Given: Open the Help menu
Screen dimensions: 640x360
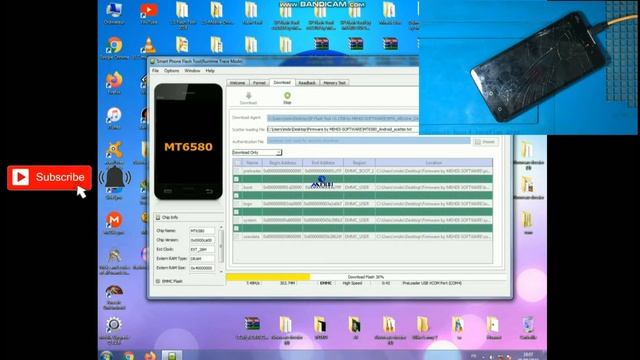Looking at the screenshot, I should [210, 71].
